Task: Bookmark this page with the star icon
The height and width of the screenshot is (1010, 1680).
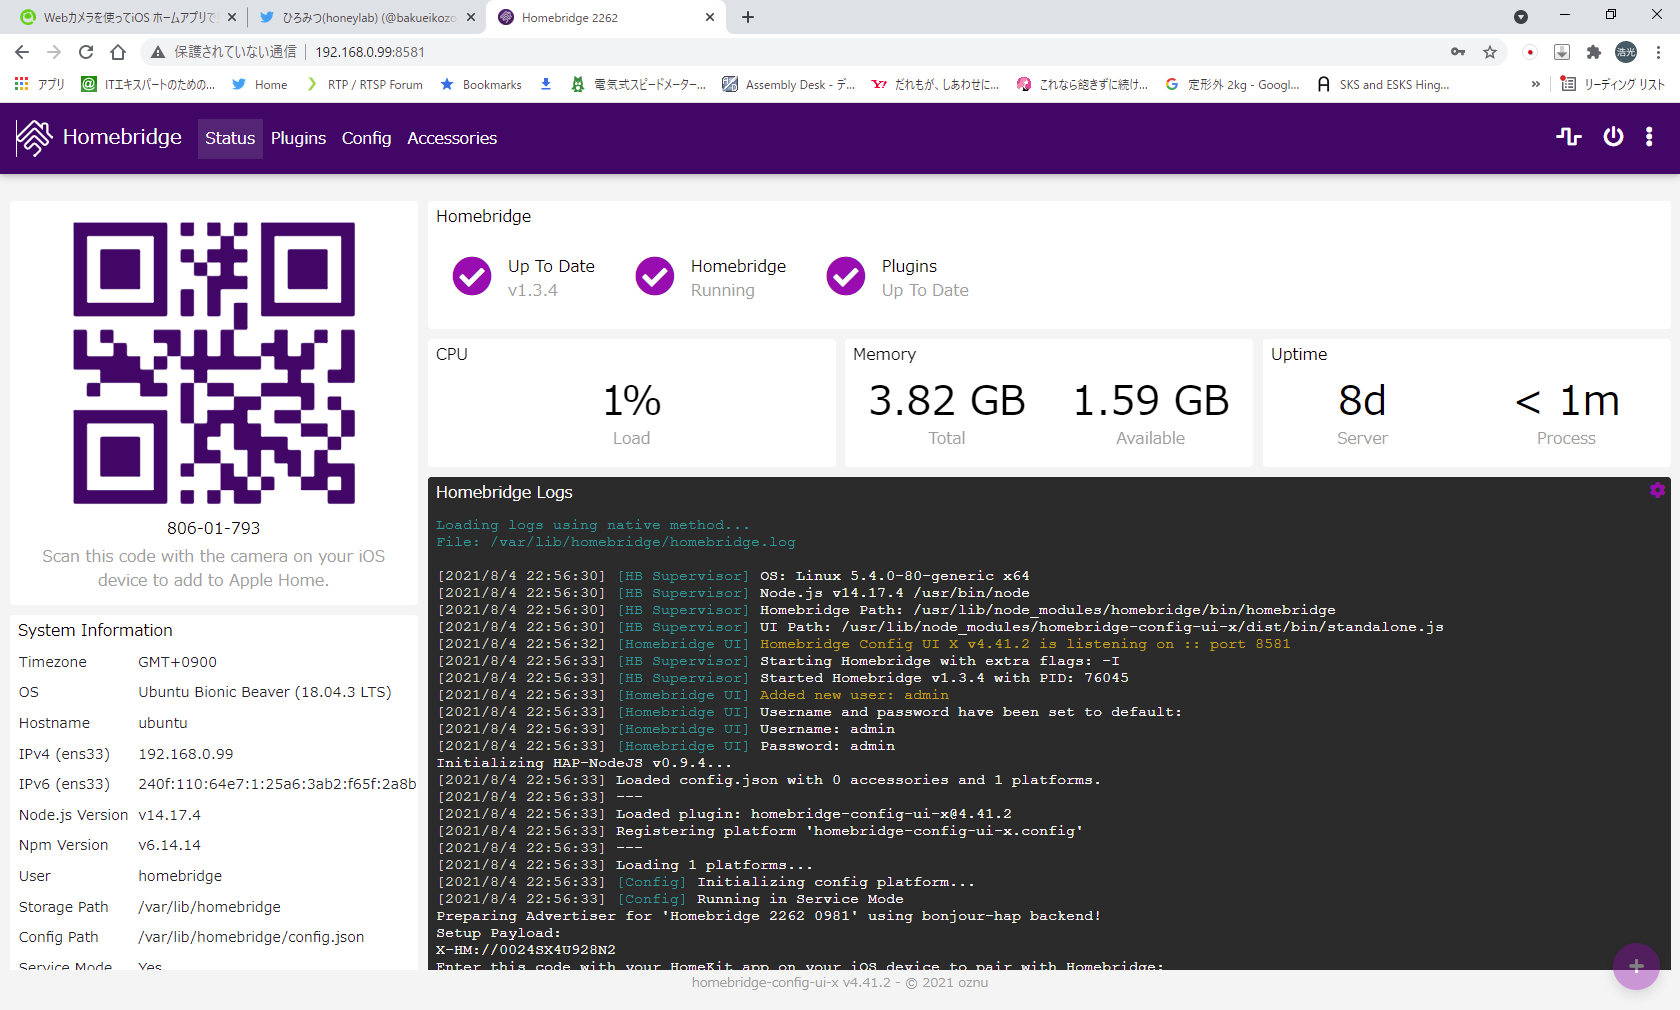Action: [x=1490, y=52]
